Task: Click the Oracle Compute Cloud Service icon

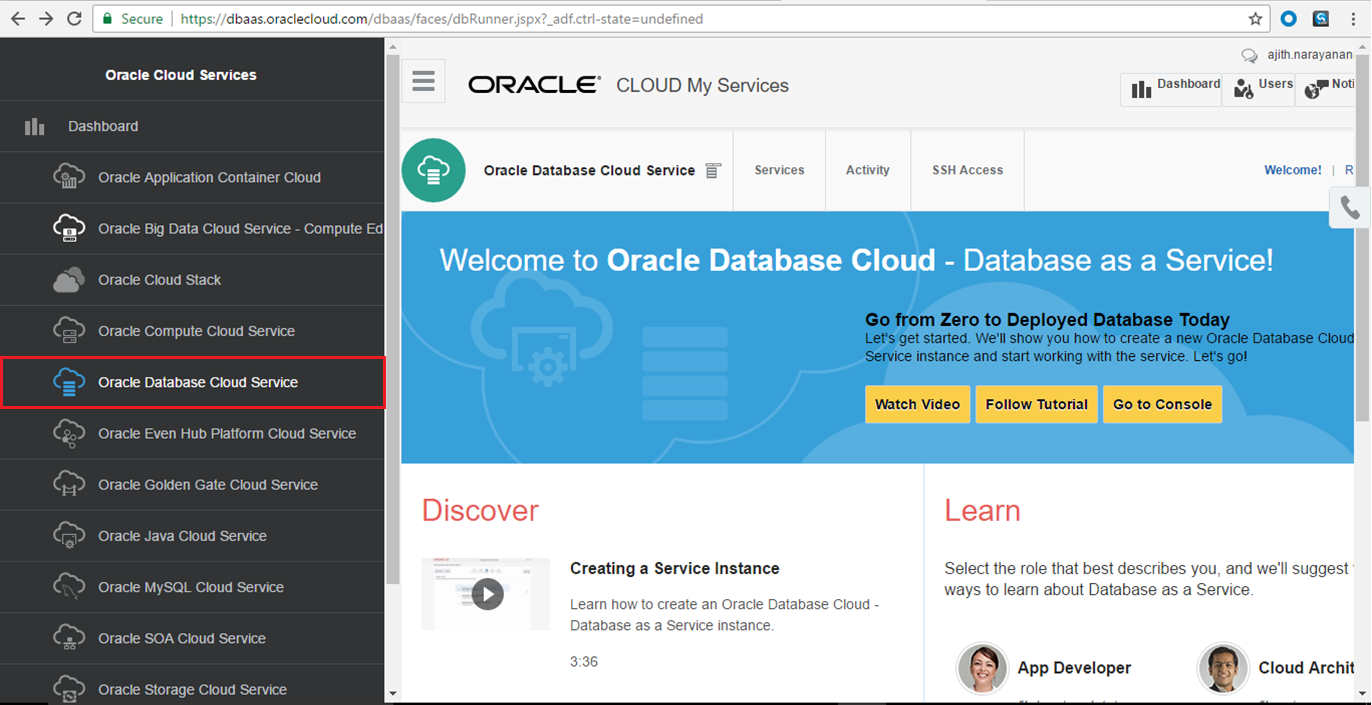Action: coord(69,331)
